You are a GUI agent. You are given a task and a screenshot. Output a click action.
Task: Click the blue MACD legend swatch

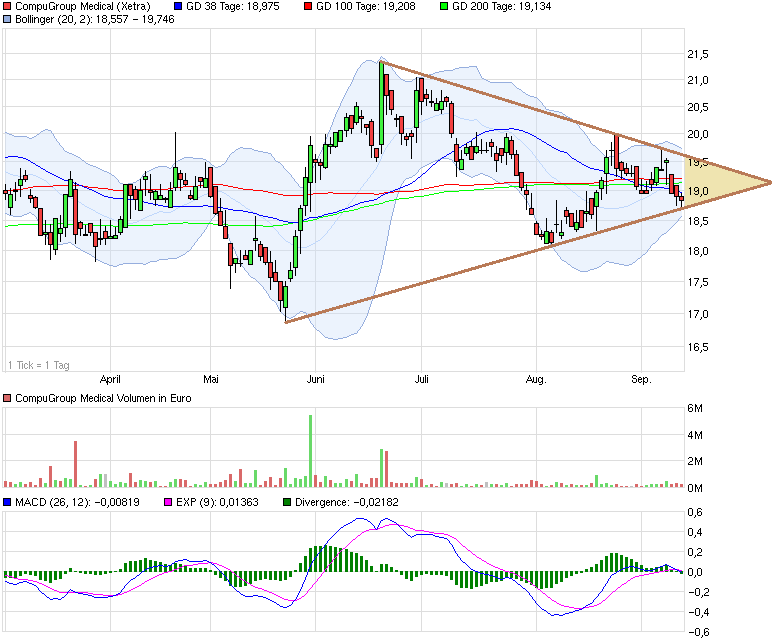pos(7,502)
